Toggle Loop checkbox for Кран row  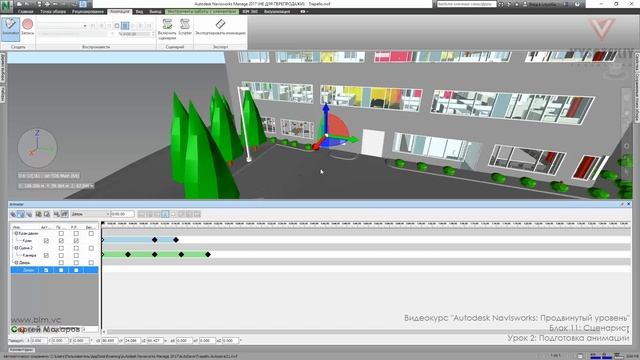coord(61,241)
